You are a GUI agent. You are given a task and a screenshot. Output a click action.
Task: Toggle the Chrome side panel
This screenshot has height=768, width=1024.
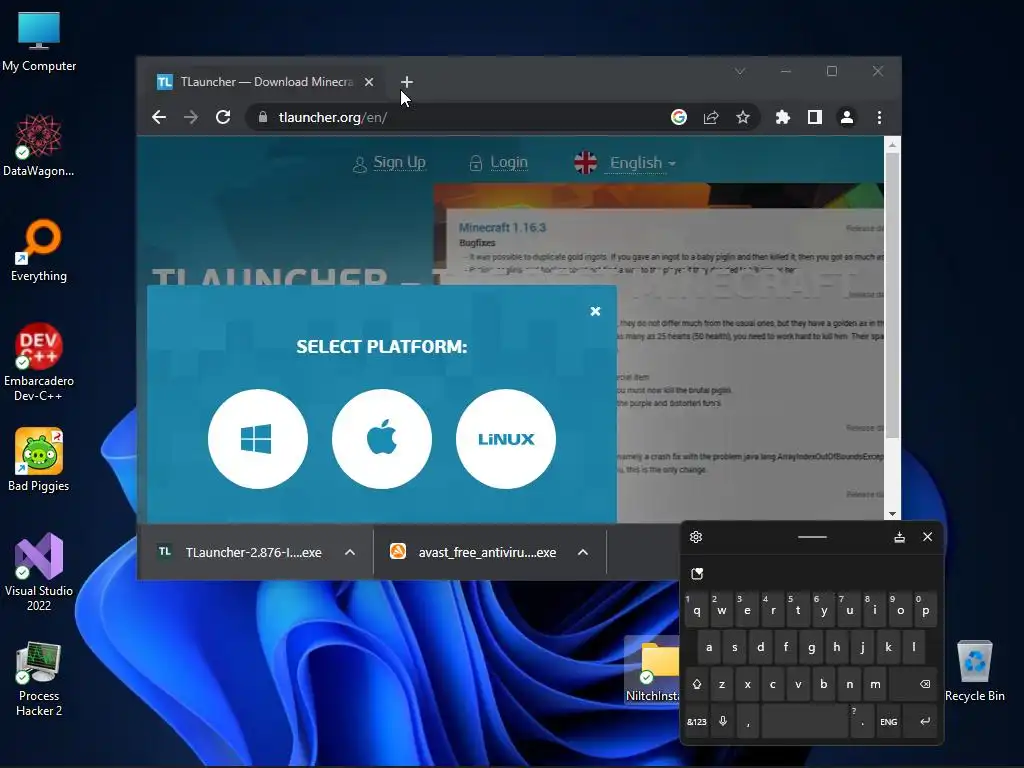tap(814, 117)
